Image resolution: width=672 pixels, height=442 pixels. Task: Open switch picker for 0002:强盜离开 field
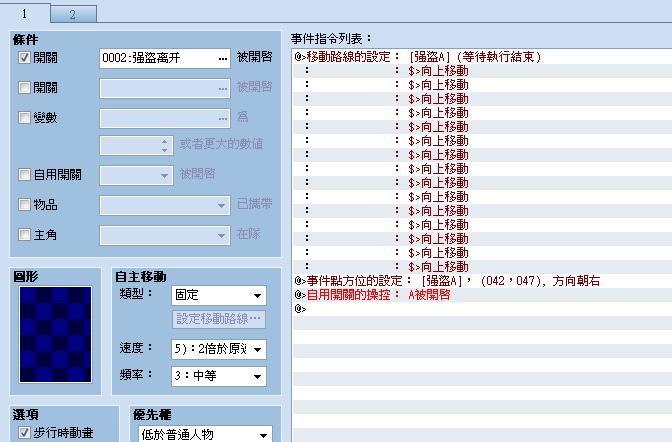[222, 58]
